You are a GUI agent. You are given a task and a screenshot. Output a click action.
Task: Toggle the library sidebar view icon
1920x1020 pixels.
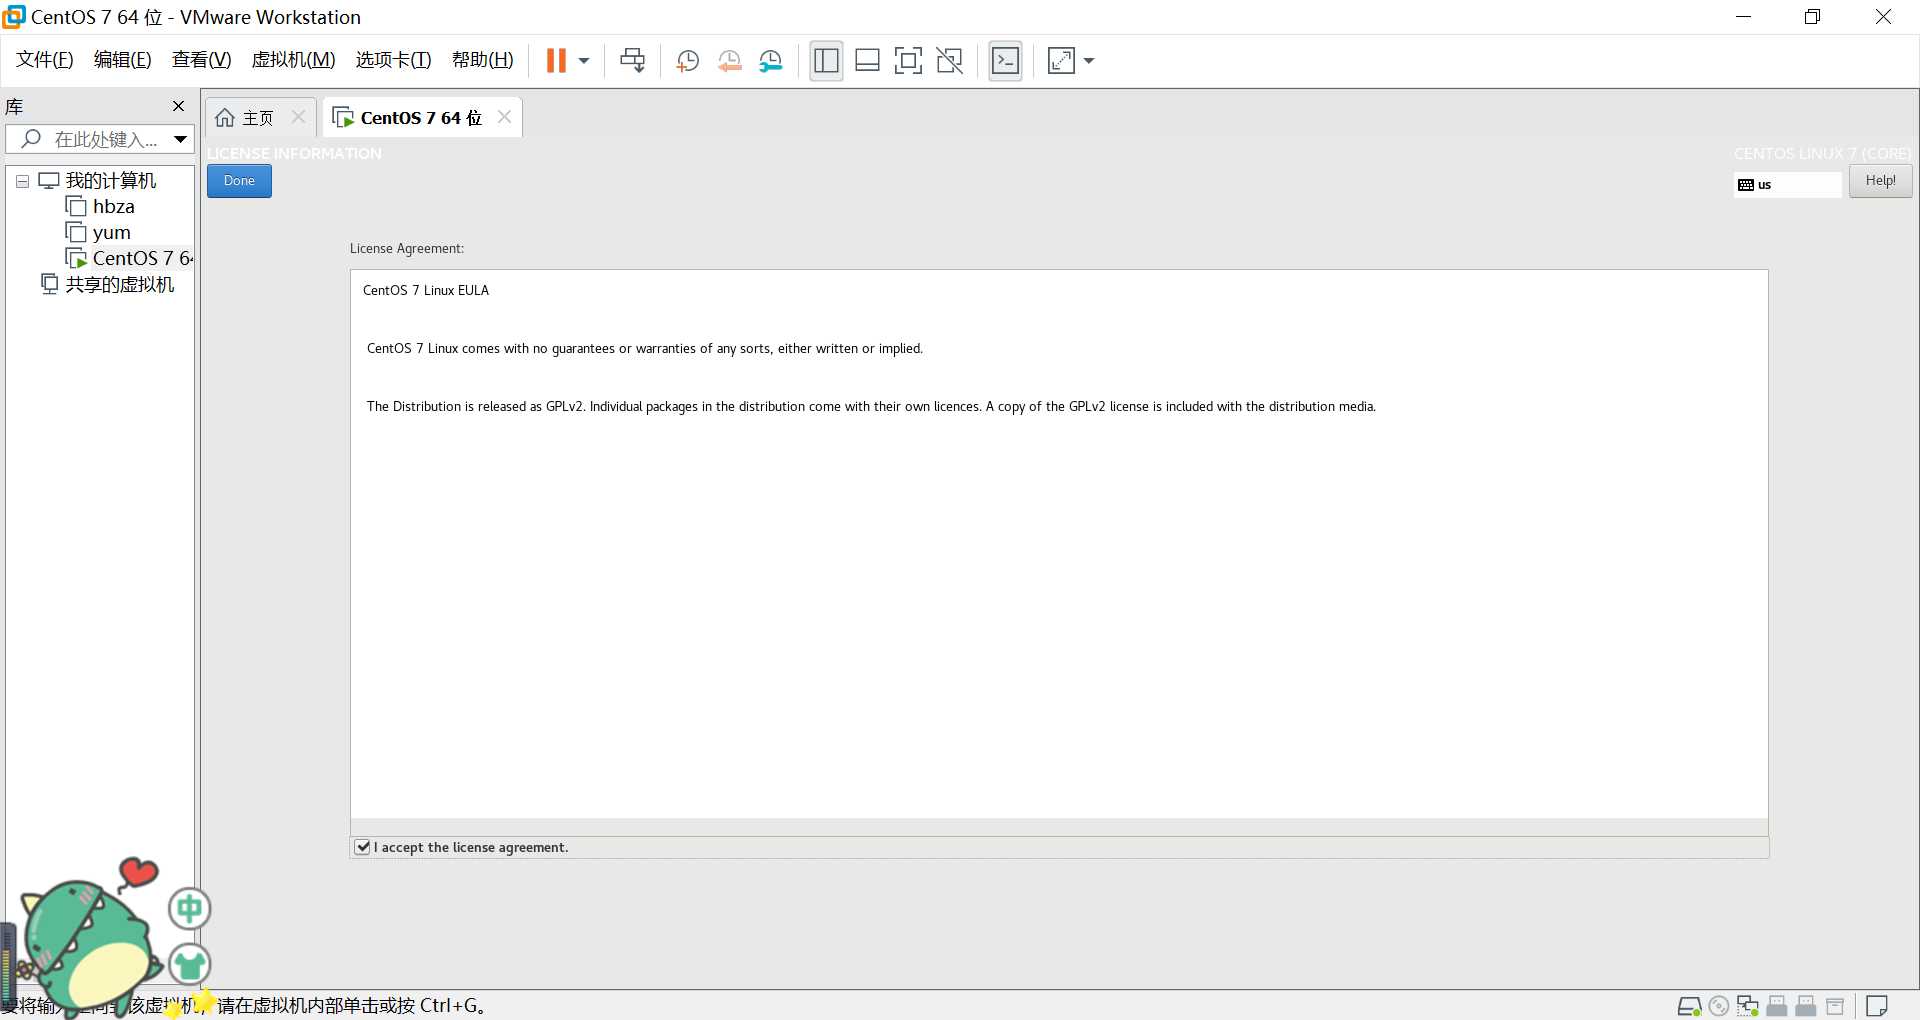826,61
